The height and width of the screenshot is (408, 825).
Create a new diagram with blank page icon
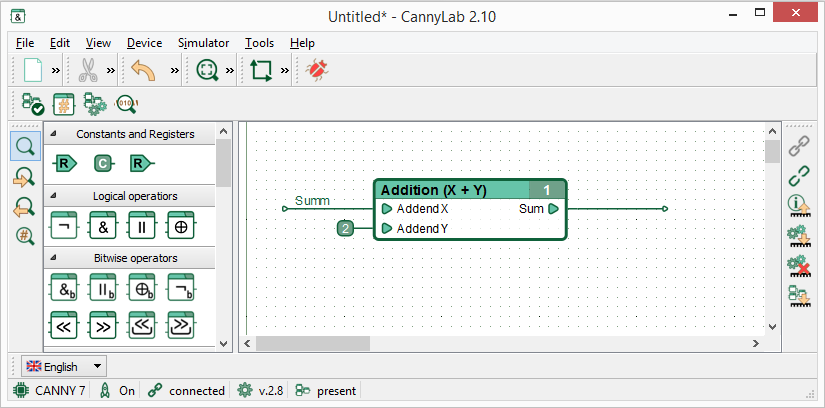[33, 69]
